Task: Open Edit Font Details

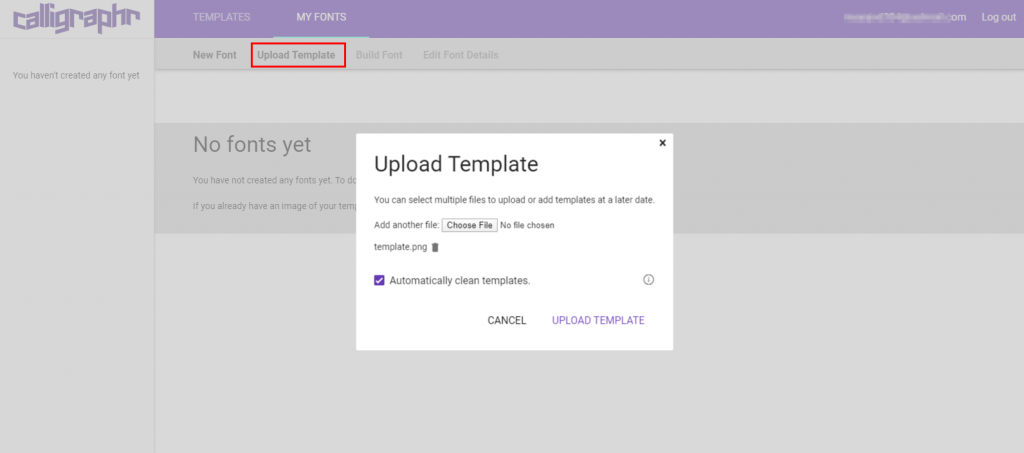Action: pyautogui.click(x=460, y=55)
